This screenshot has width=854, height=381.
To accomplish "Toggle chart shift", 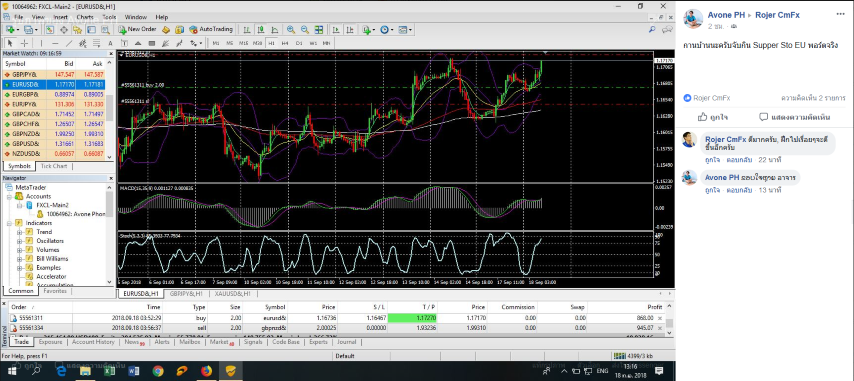I will (350, 29).
